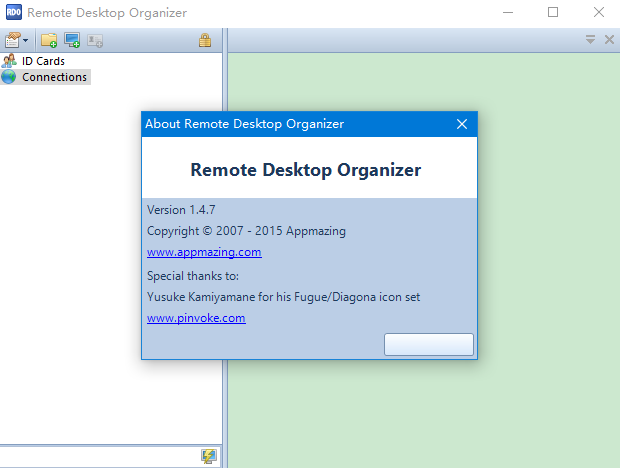Viewport: 620px width, 468px height.
Task: Click the New ID Card toolbar icon
Action: (x=95, y=40)
